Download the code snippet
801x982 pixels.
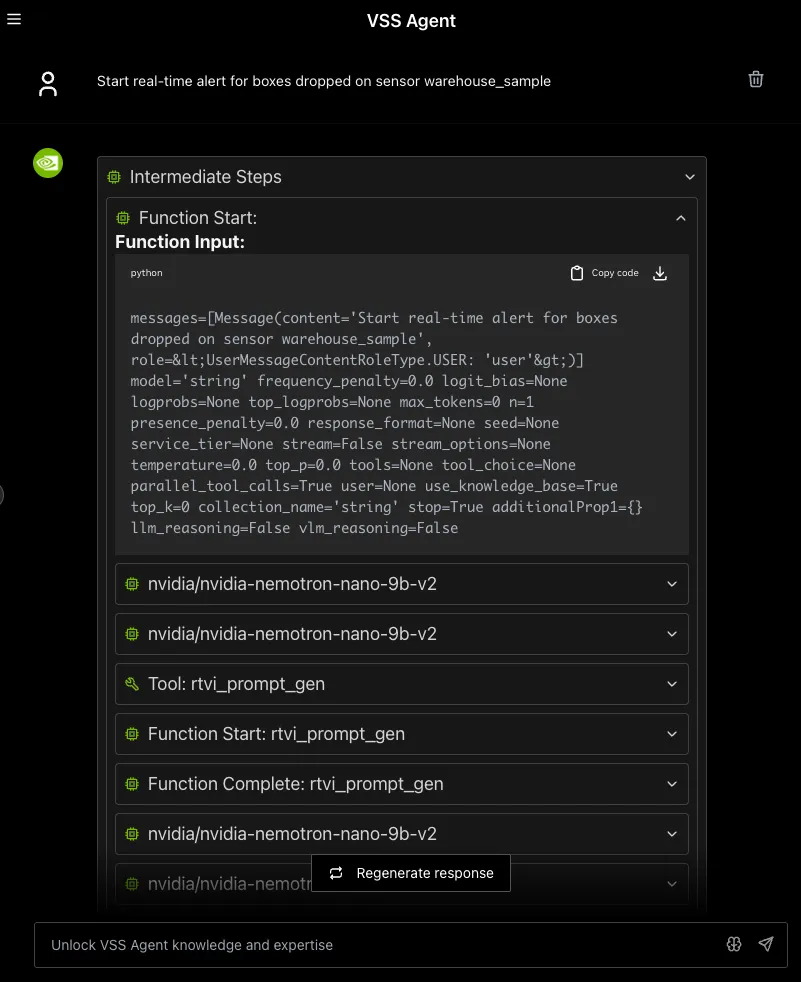point(659,273)
